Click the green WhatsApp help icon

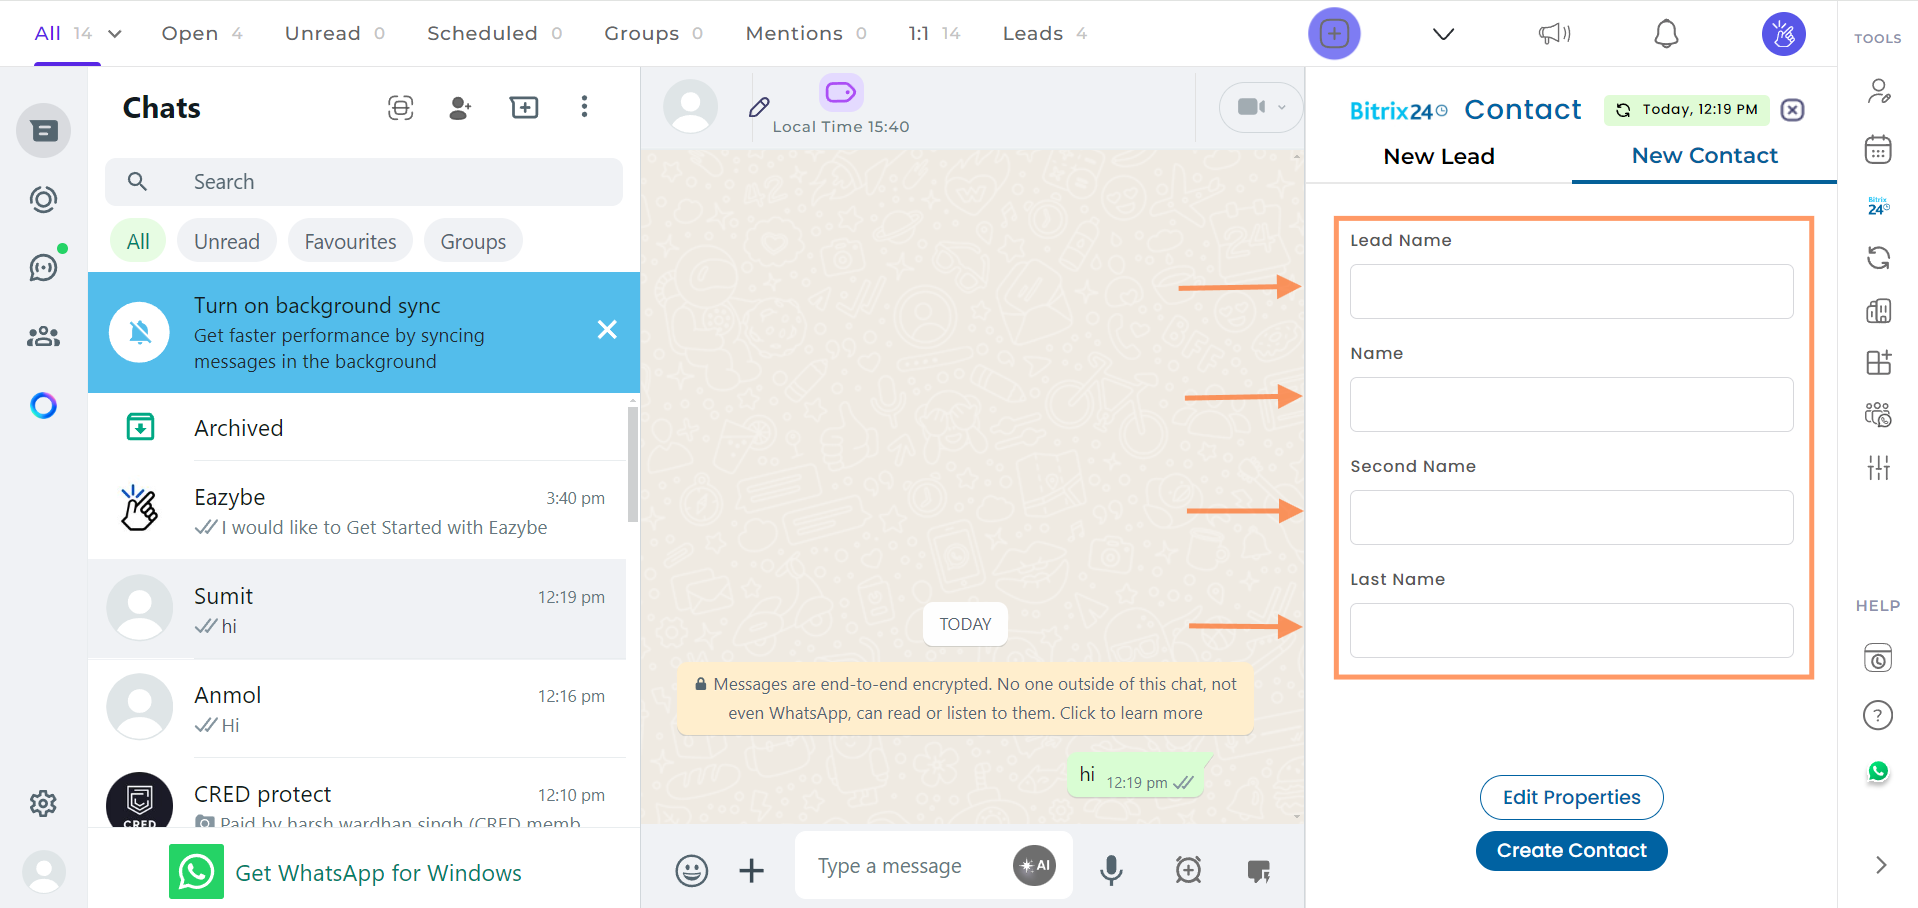point(1878,772)
